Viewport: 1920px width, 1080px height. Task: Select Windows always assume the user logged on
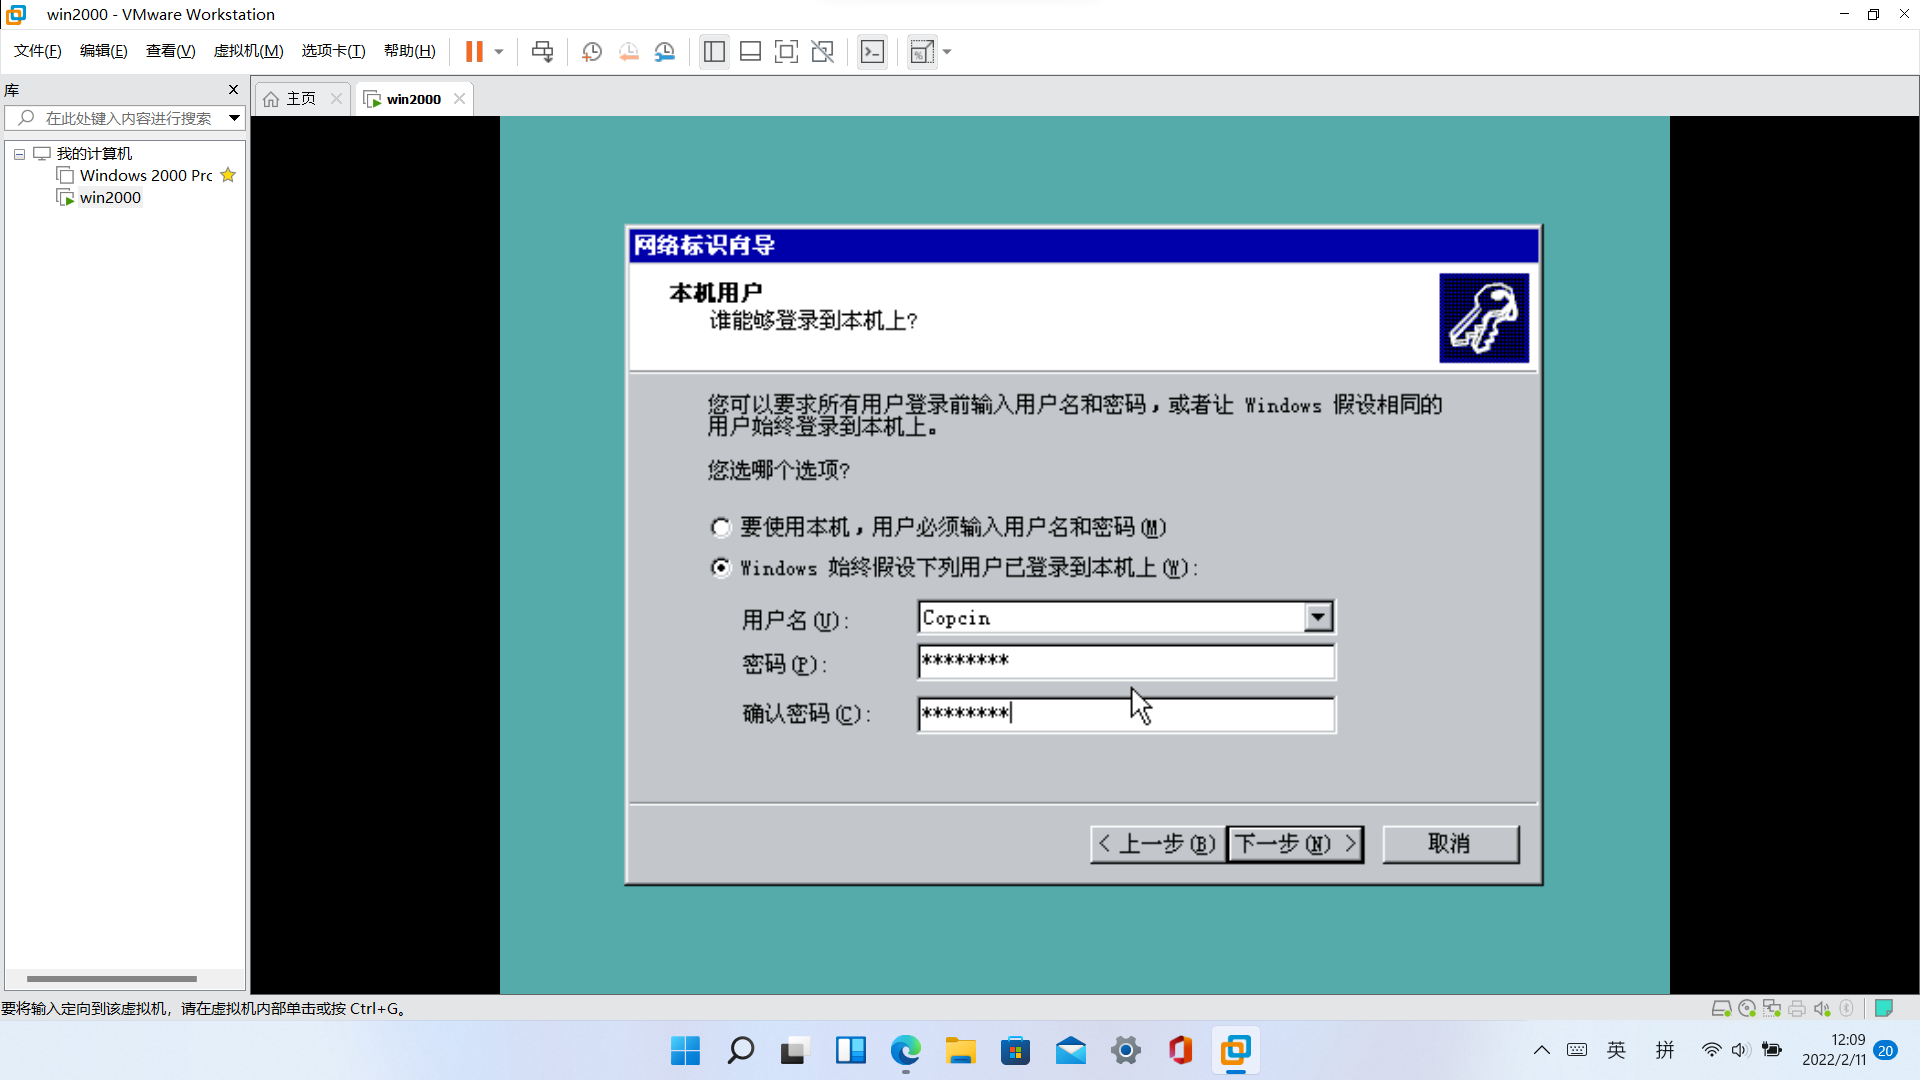coord(720,567)
